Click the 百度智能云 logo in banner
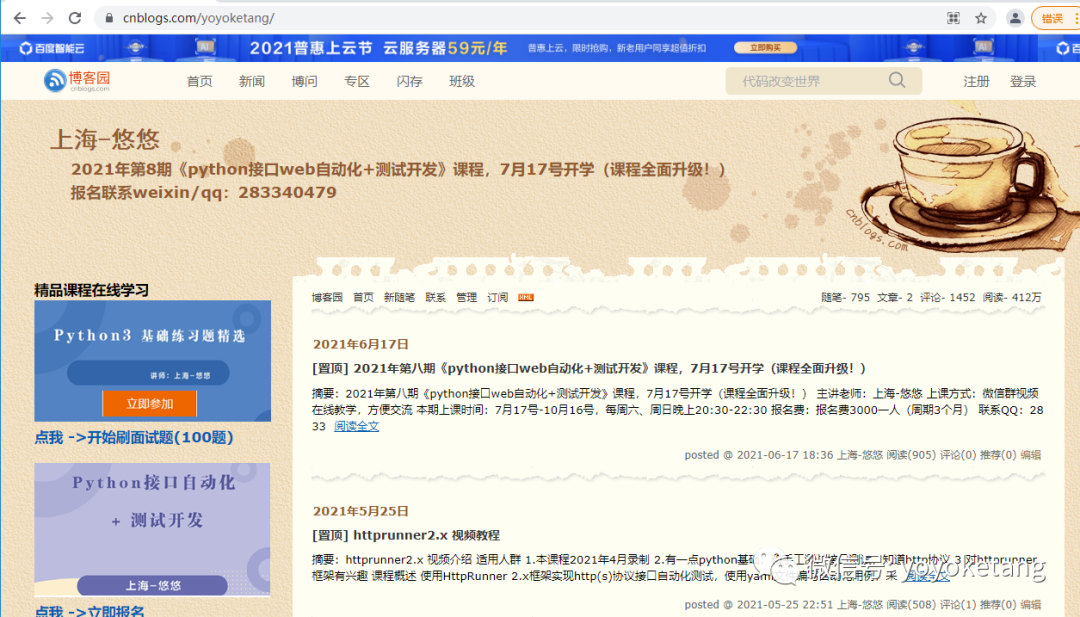Screen dimensions: 1080x617 pos(52,48)
